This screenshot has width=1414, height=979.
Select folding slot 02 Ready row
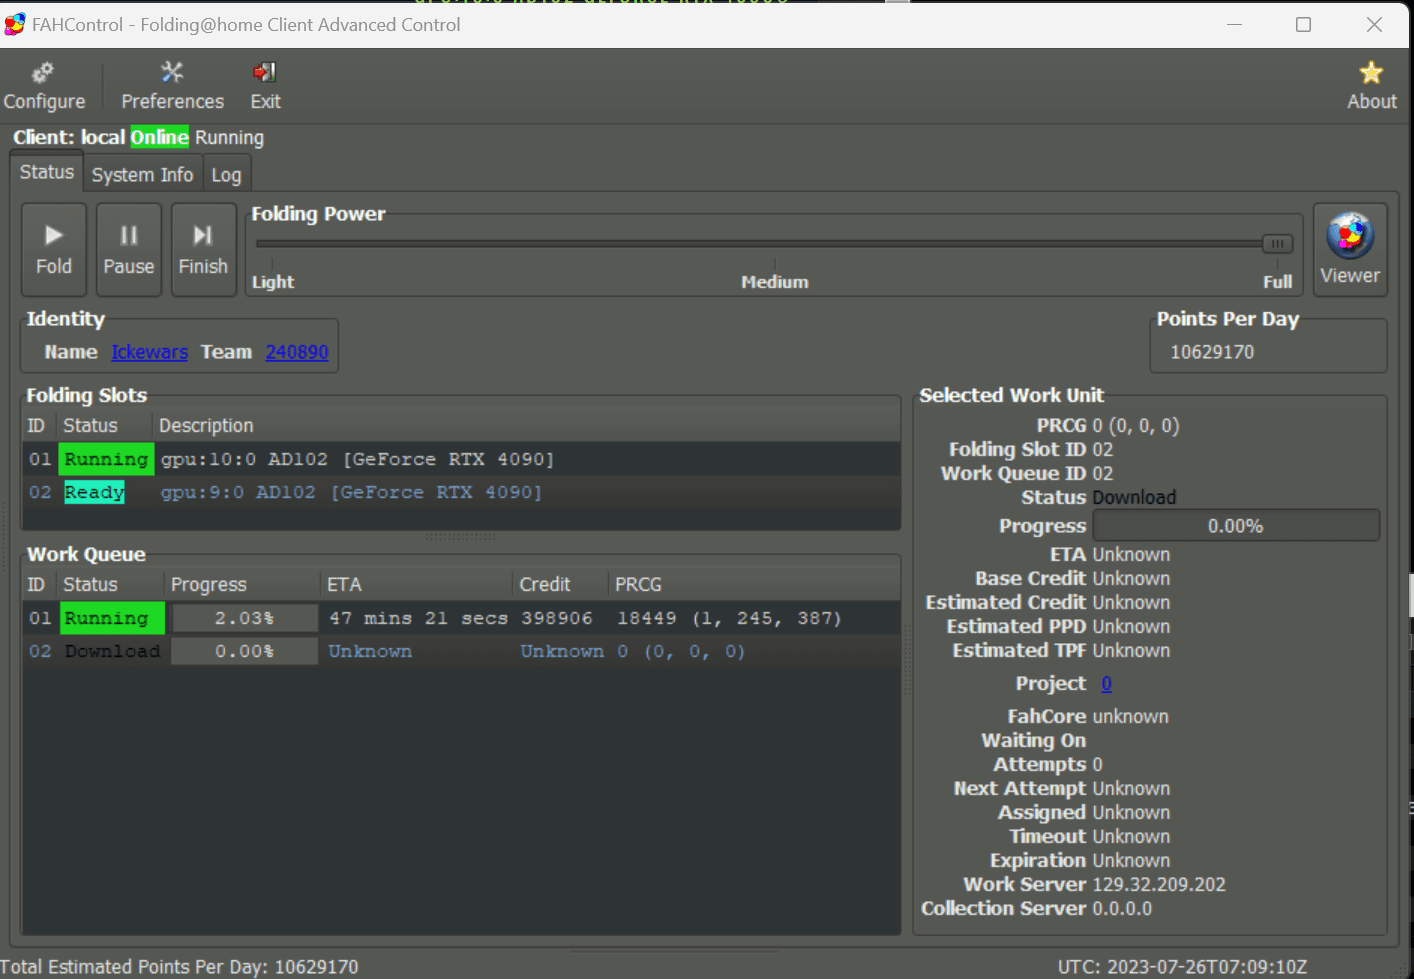[461, 492]
